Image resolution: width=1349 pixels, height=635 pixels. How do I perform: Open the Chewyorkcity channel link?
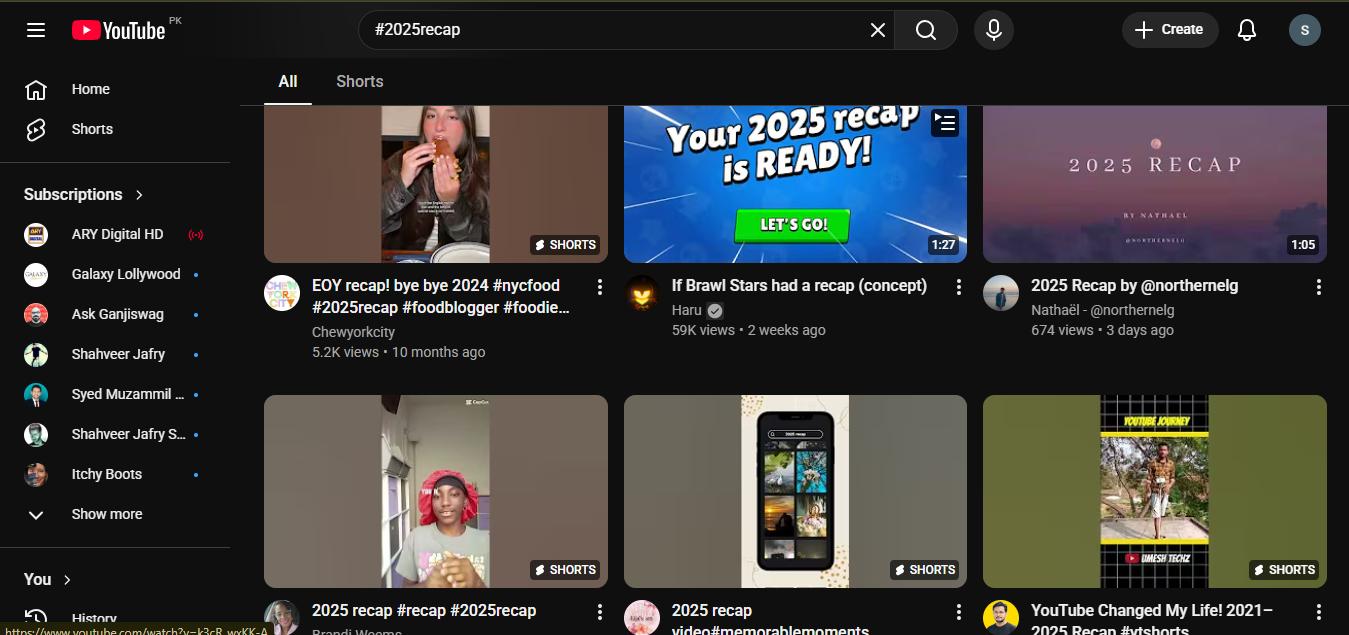pyautogui.click(x=353, y=331)
